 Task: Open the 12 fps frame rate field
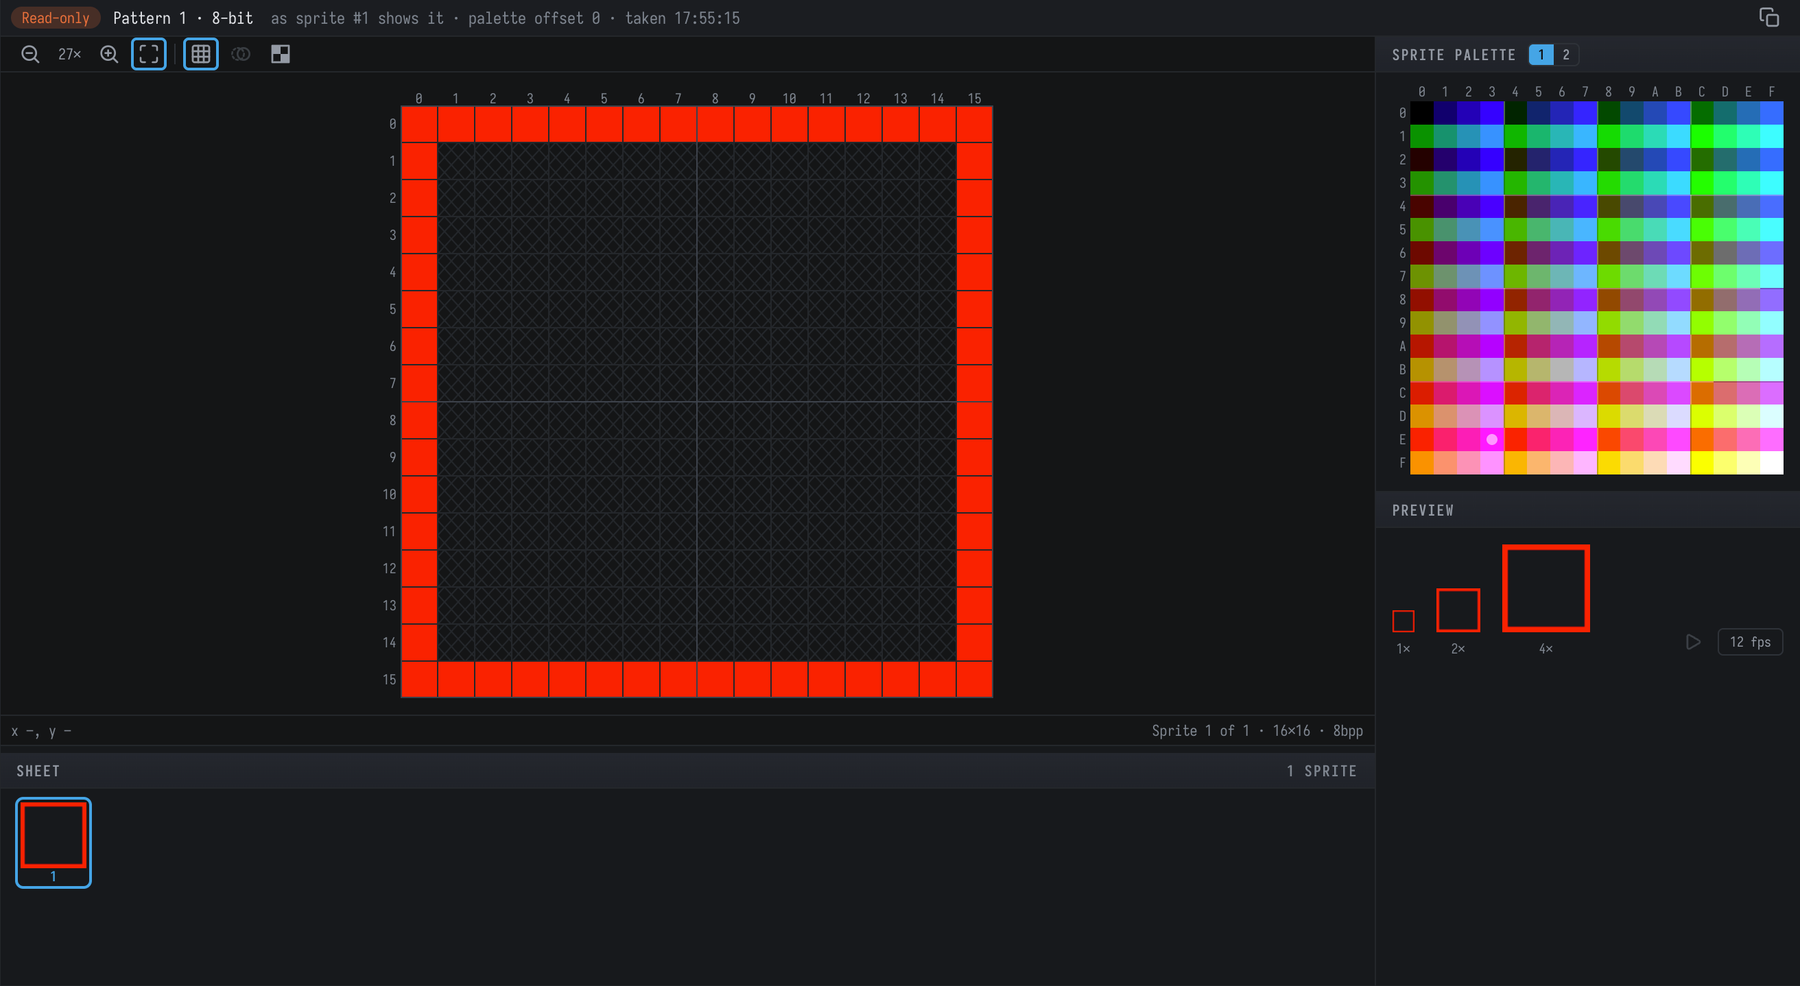[x=1750, y=642]
